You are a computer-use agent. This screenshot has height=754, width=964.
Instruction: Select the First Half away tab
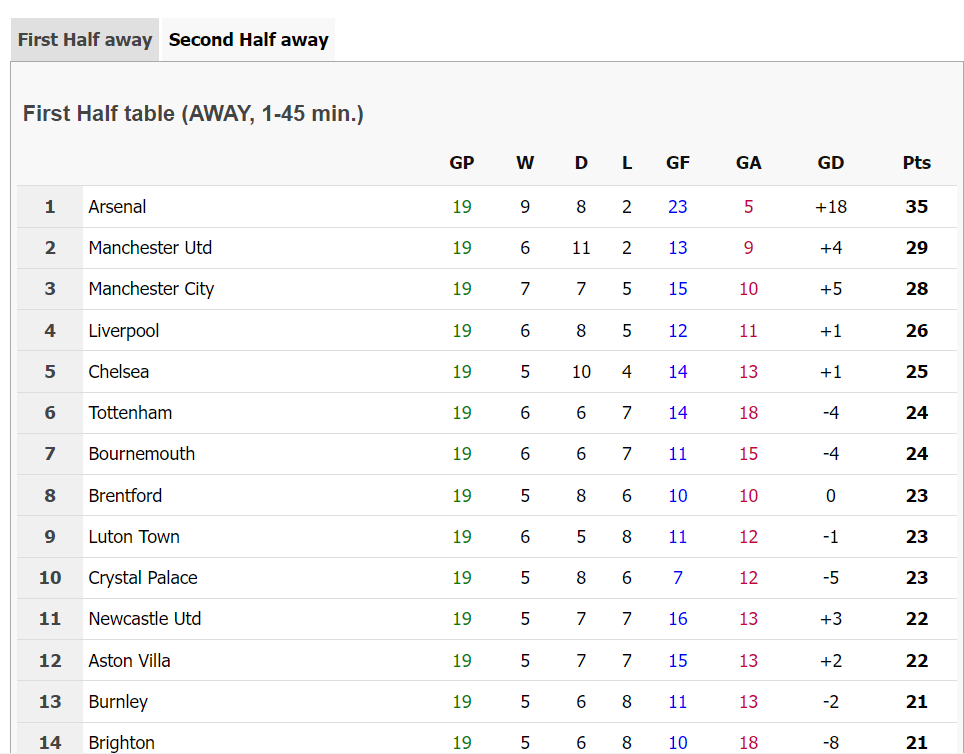point(85,40)
